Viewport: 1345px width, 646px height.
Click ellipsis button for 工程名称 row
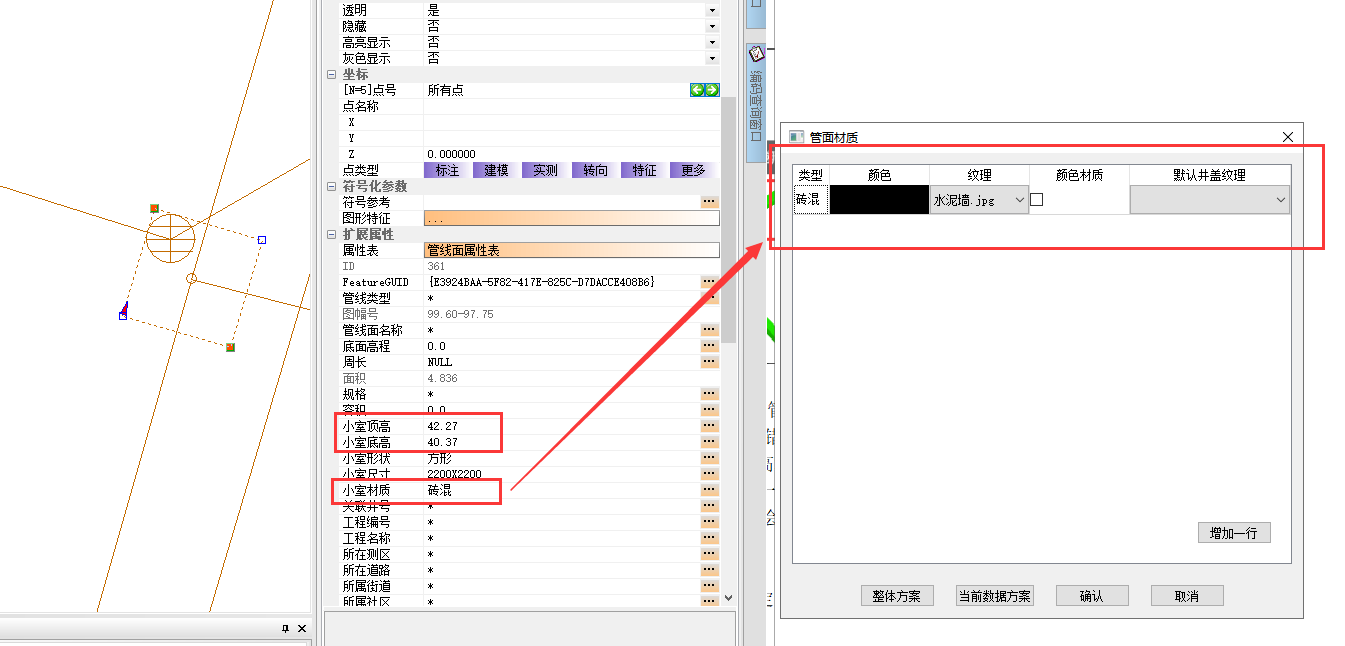point(710,538)
